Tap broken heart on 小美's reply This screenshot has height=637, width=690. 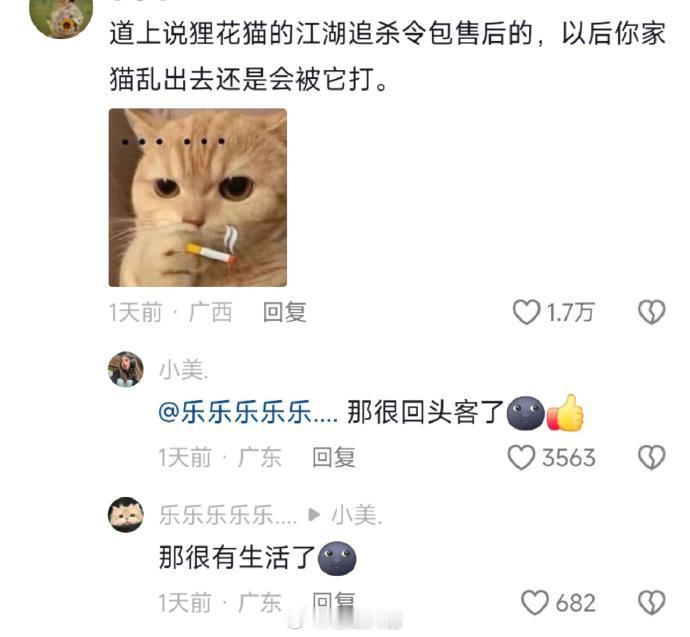652,458
